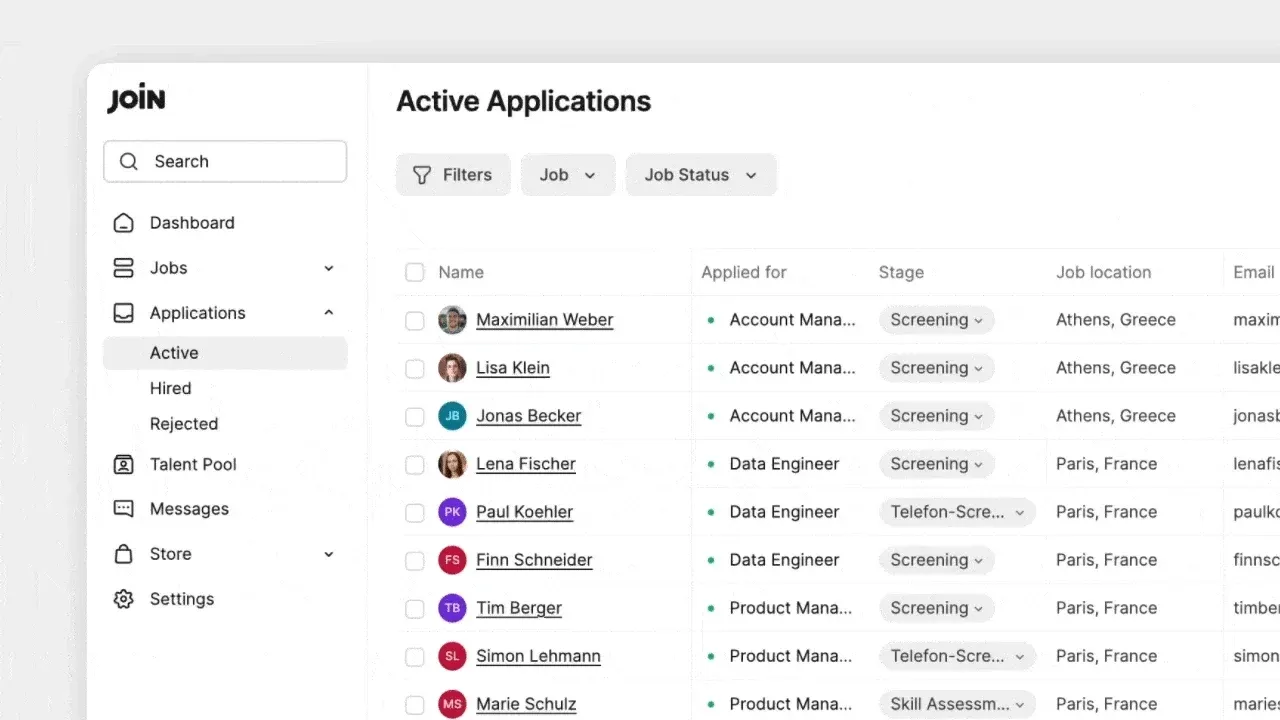Select Jonas Becker's row checkbox

tap(414, 416)
